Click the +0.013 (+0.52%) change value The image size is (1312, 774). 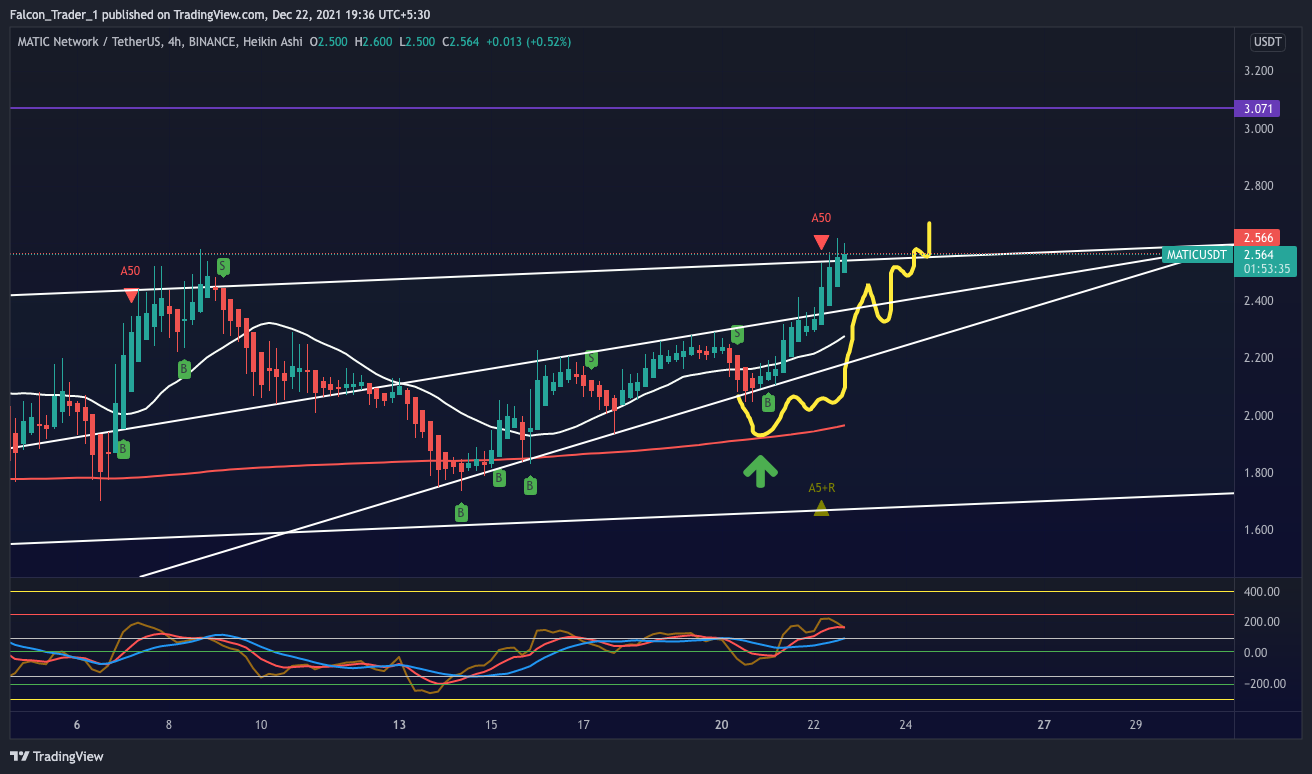[527, 41]
